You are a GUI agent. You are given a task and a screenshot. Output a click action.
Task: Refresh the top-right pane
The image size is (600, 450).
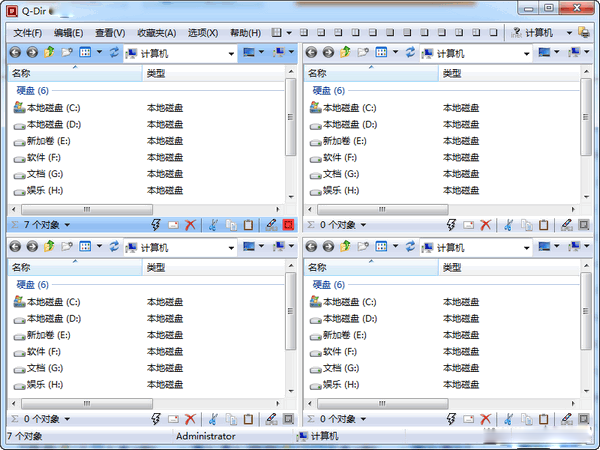(x=410, y=52)
